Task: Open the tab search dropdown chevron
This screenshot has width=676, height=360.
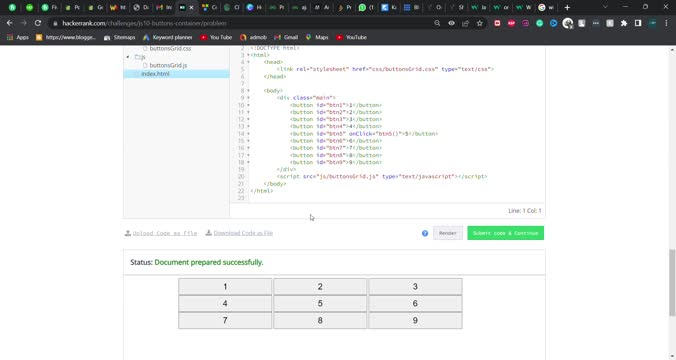Action: pos(605,7)
